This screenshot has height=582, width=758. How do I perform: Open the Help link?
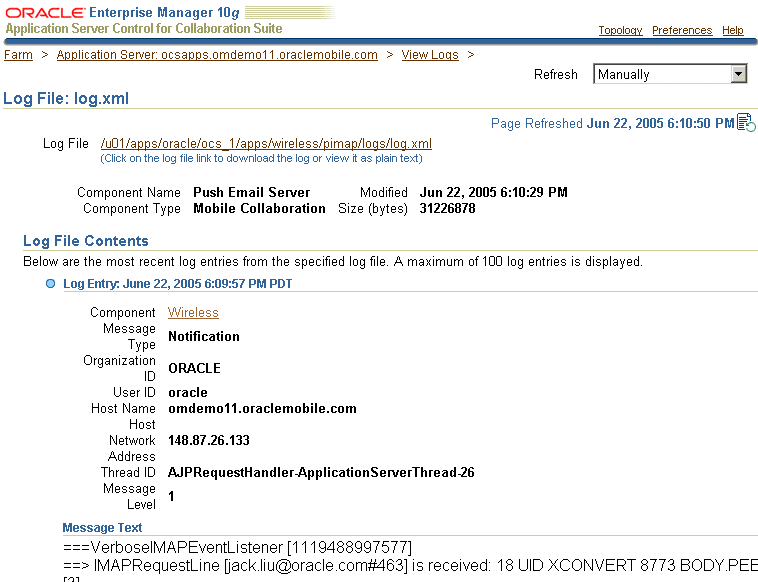pyautogui.click(x=733, y=30)
